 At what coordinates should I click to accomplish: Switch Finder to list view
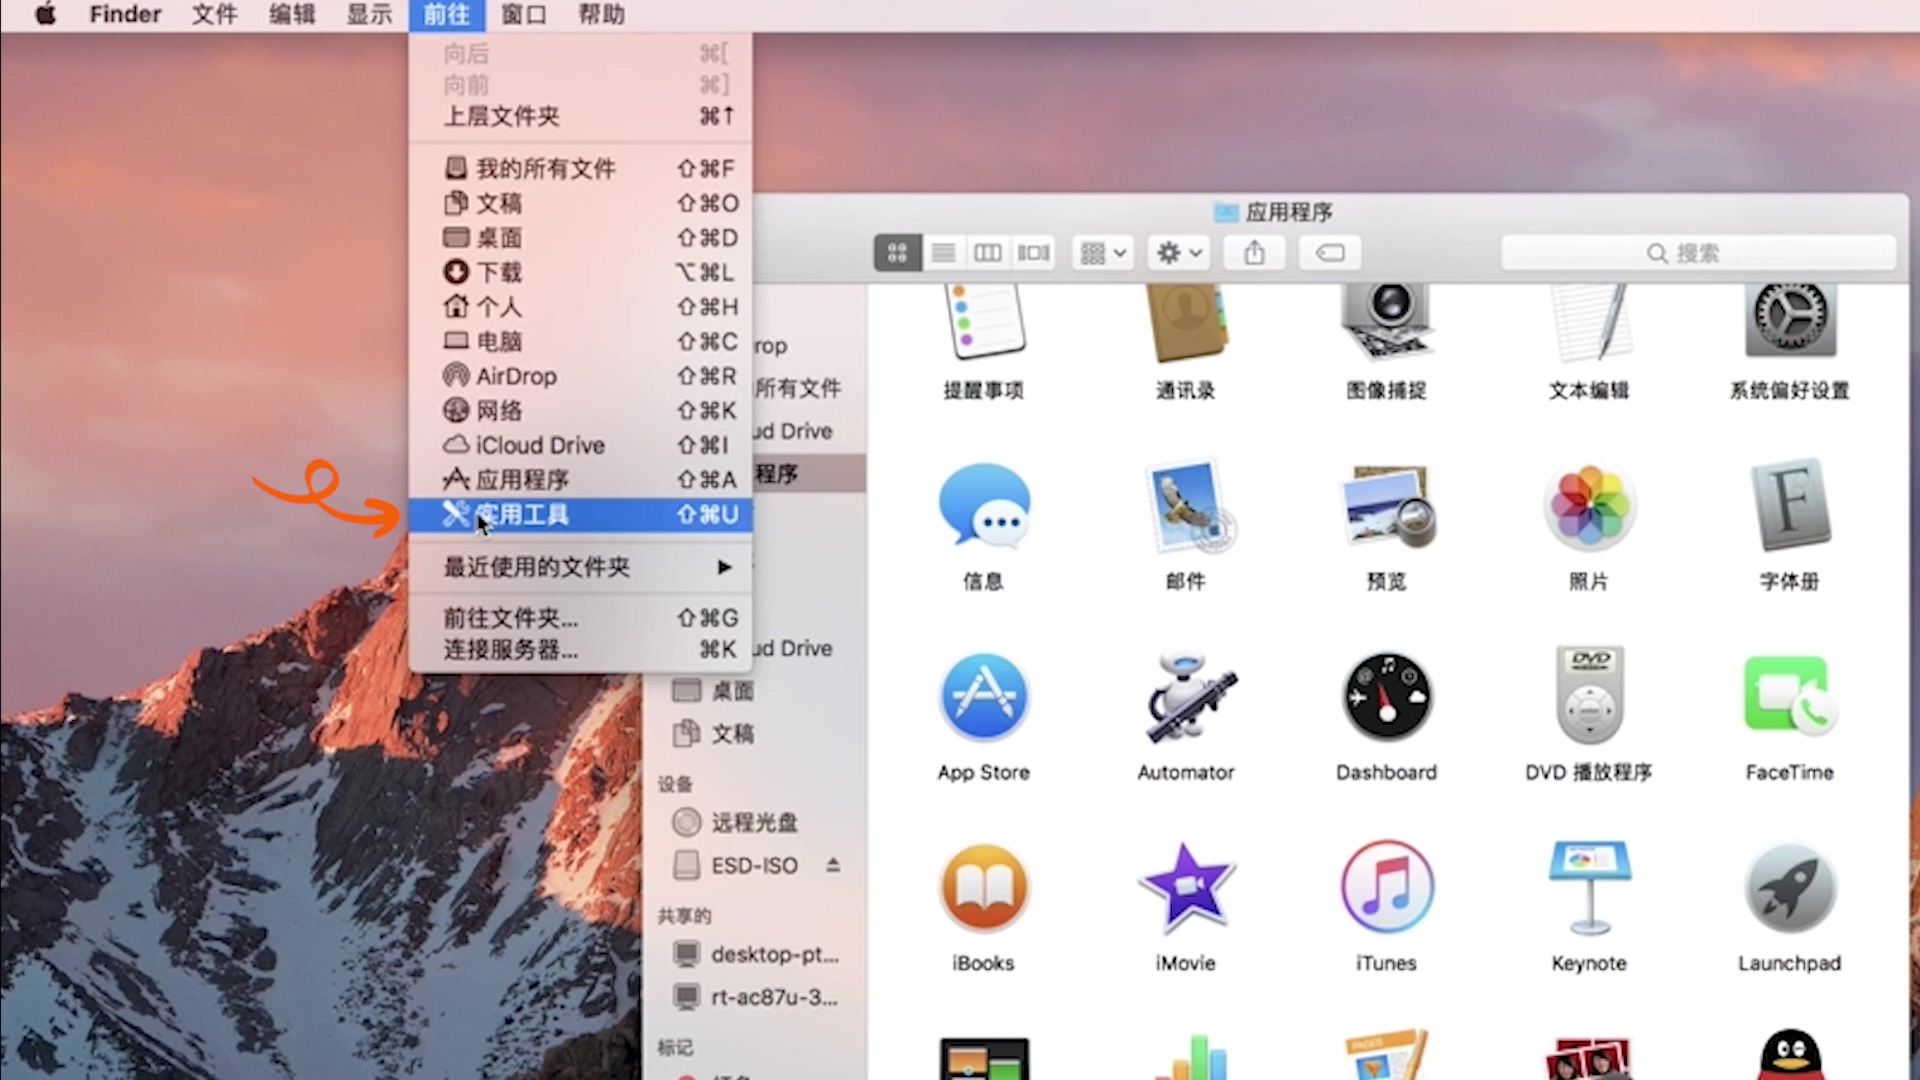943,253
